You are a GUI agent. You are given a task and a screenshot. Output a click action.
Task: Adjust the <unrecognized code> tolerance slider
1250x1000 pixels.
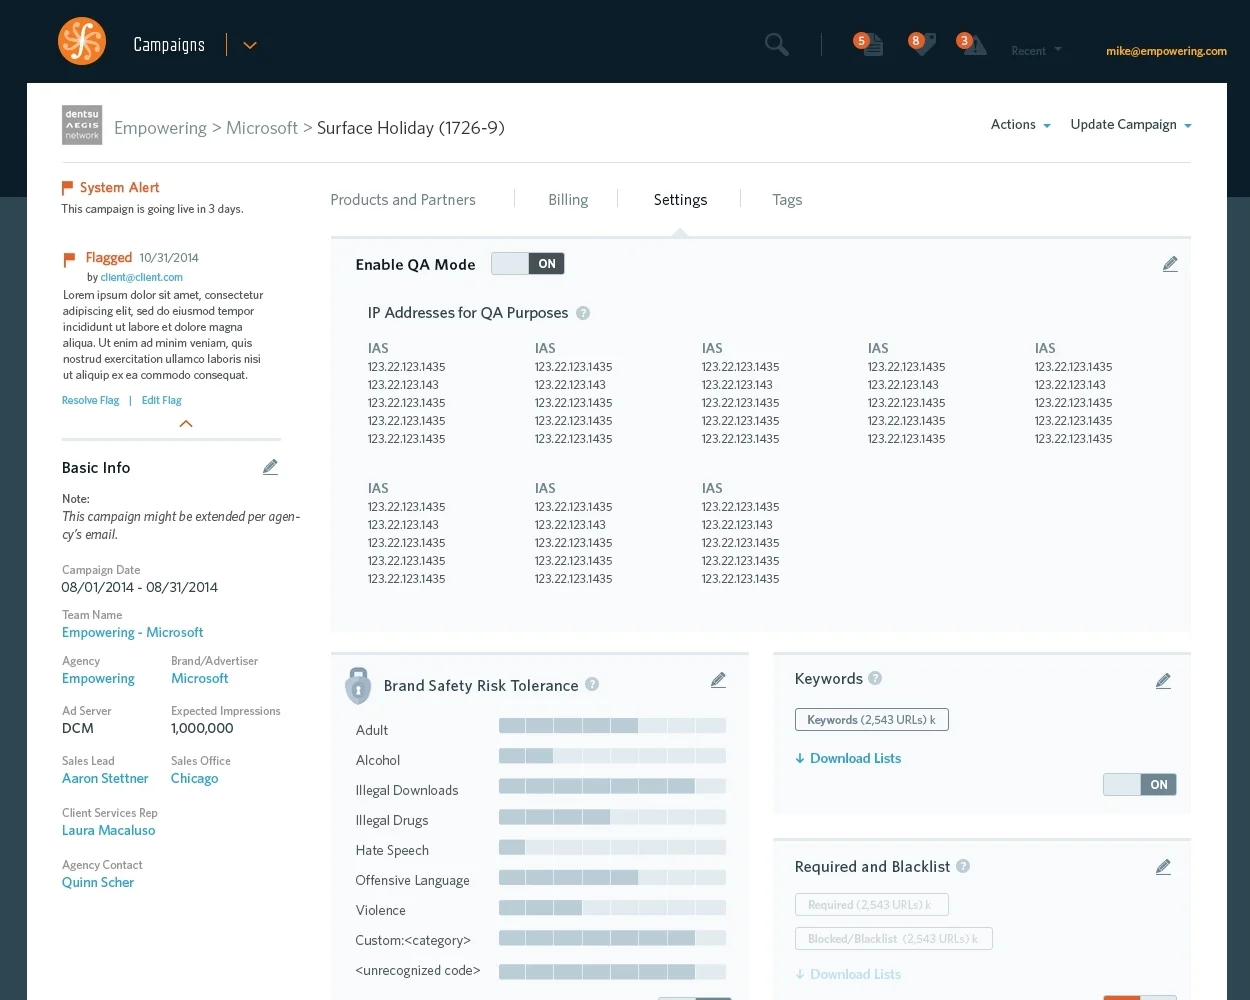coord(612,972)
